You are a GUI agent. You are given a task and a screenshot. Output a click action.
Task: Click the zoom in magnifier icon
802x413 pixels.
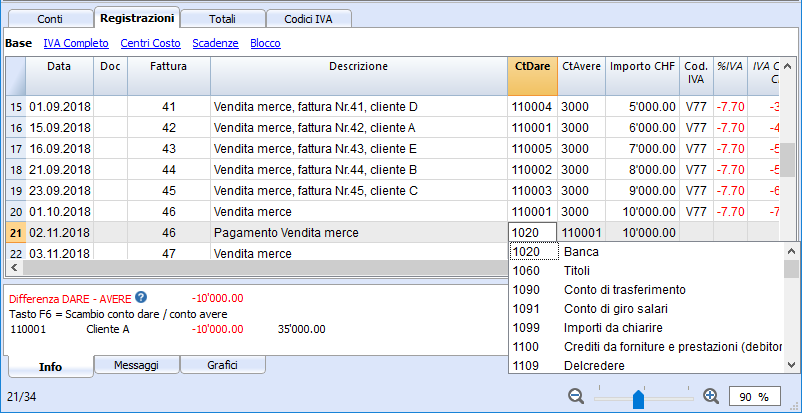pos(711,396)
